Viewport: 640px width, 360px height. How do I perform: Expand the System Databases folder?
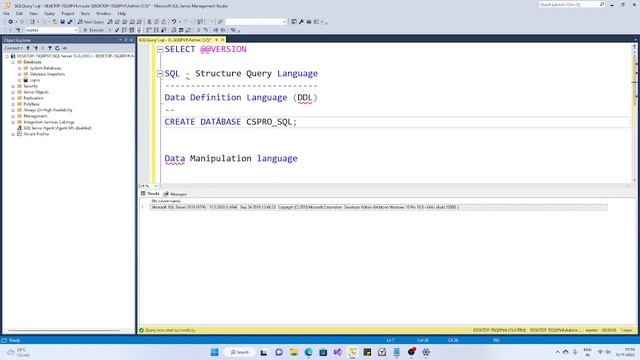[20, 69]
